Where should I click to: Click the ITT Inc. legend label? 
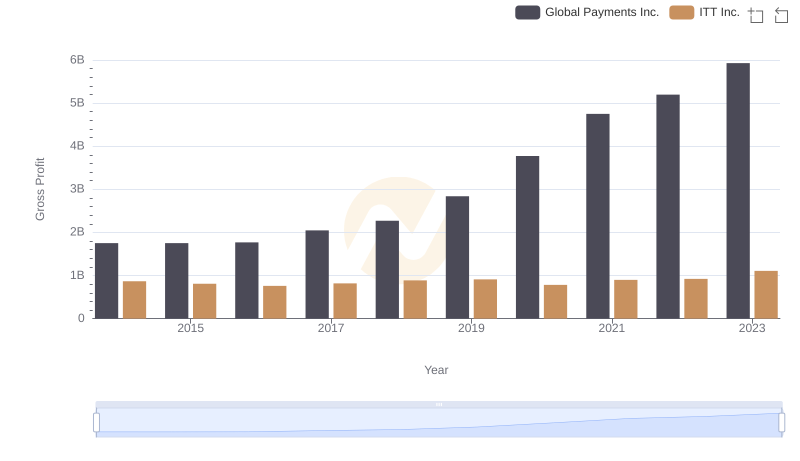[719, 12]
